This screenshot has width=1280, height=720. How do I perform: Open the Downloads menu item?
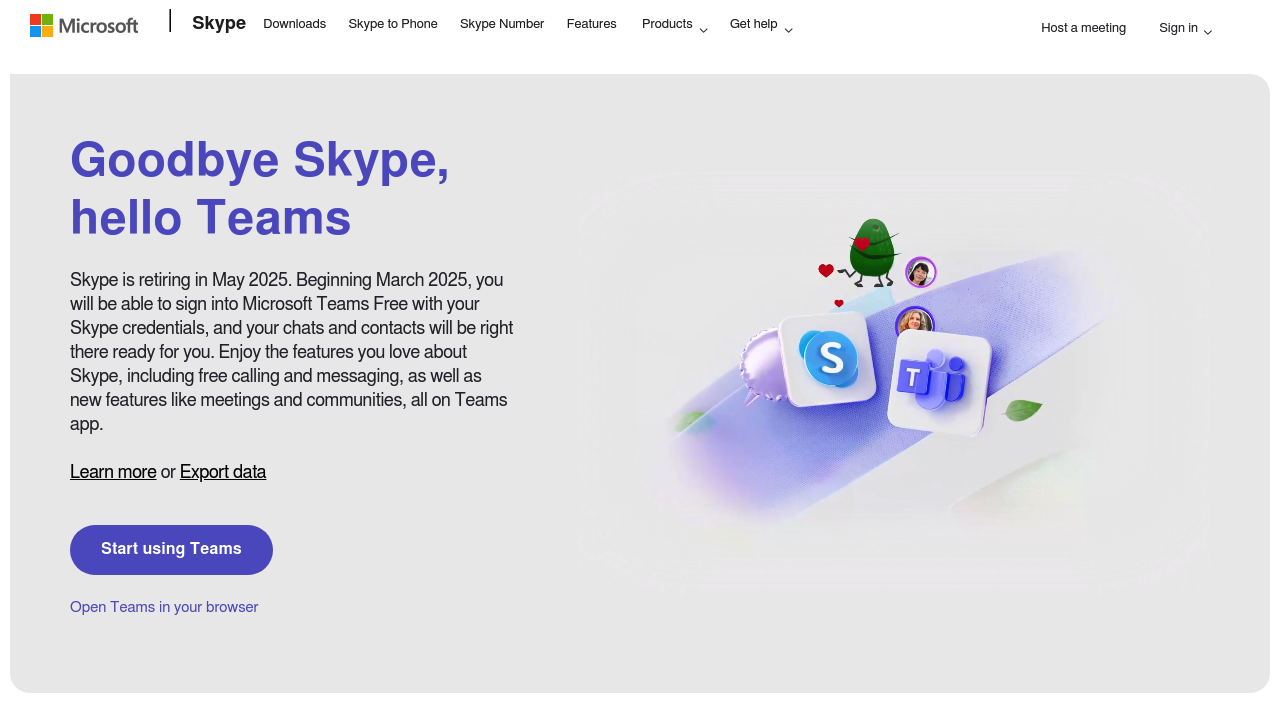(295, 24)
